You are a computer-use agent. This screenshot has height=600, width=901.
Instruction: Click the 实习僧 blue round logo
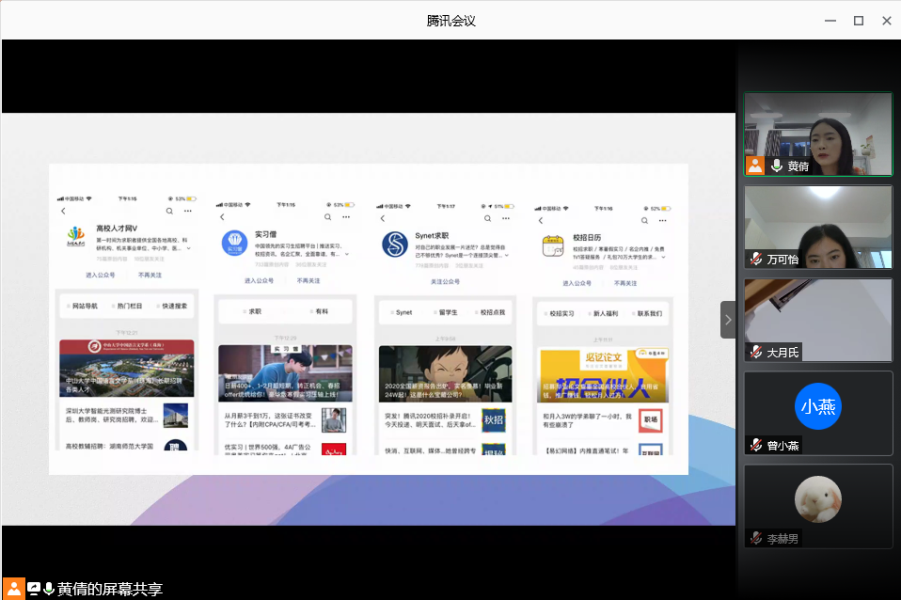point(234,243)
